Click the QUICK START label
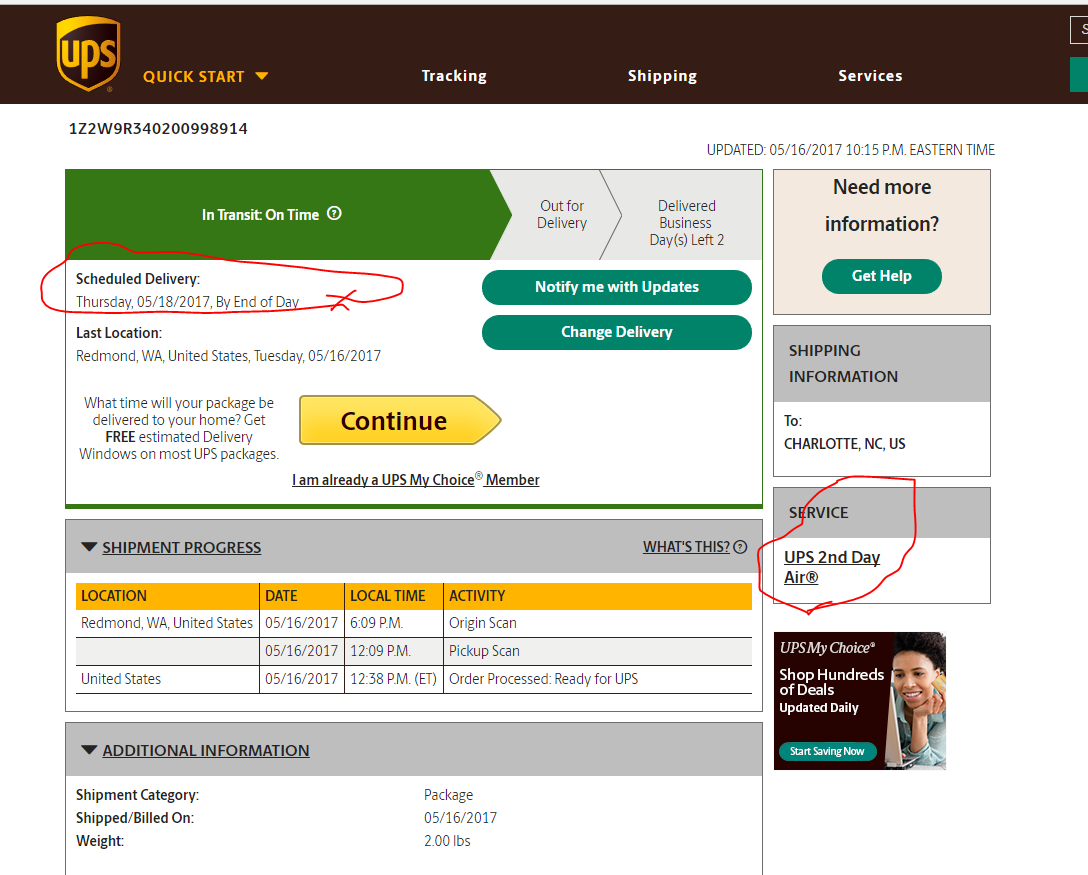Viewport: 1088px width, 875px height. [x=194, y=76]
